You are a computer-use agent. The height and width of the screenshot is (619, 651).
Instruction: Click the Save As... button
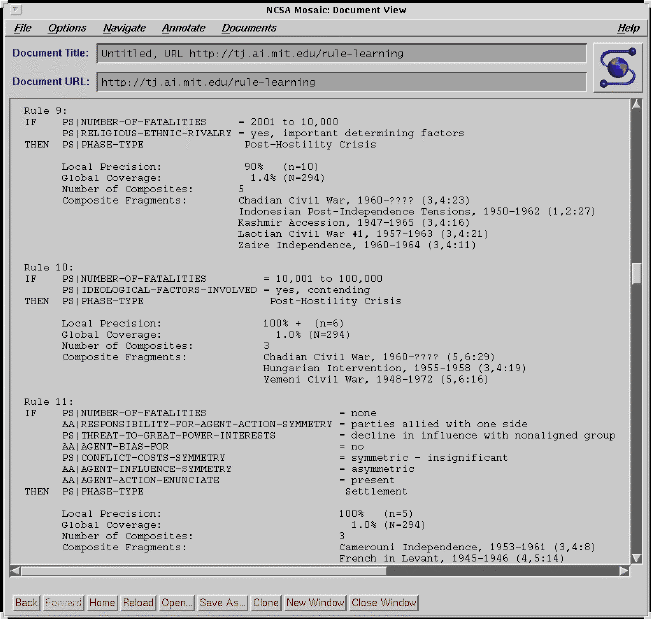[223, 603]
